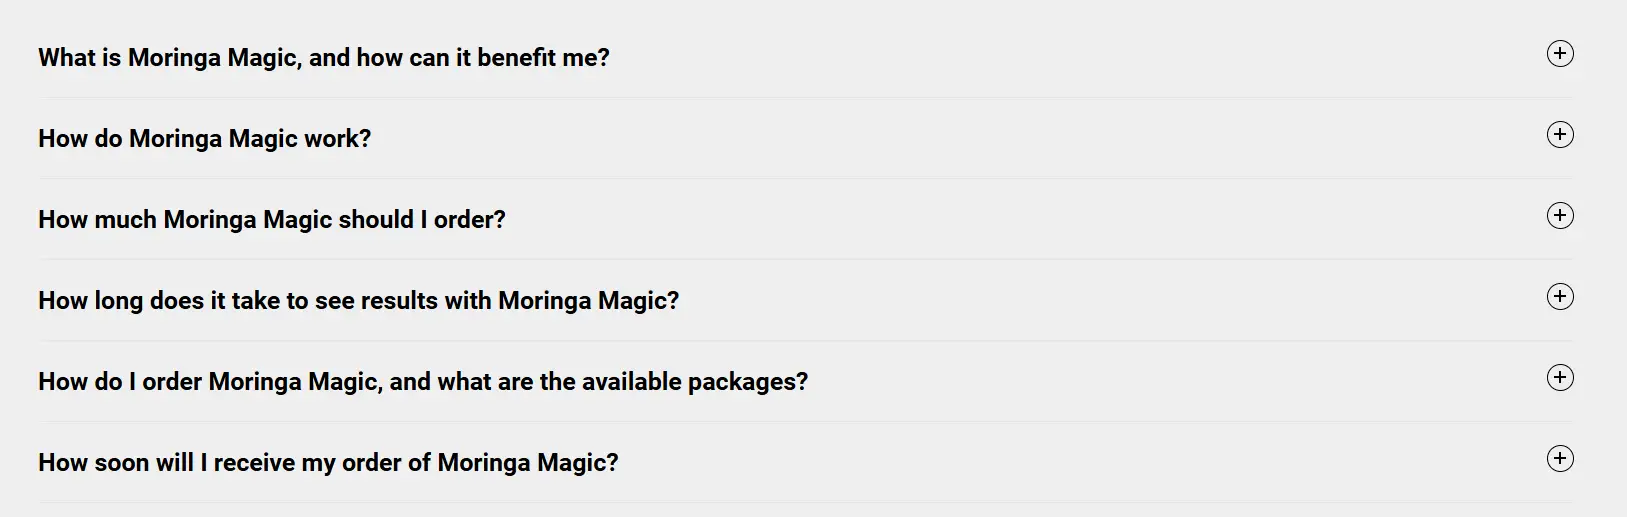Tap the plus icon for "How soon will I receive"
This screenshot has width=1627, height=517.
pos(1560,459)
